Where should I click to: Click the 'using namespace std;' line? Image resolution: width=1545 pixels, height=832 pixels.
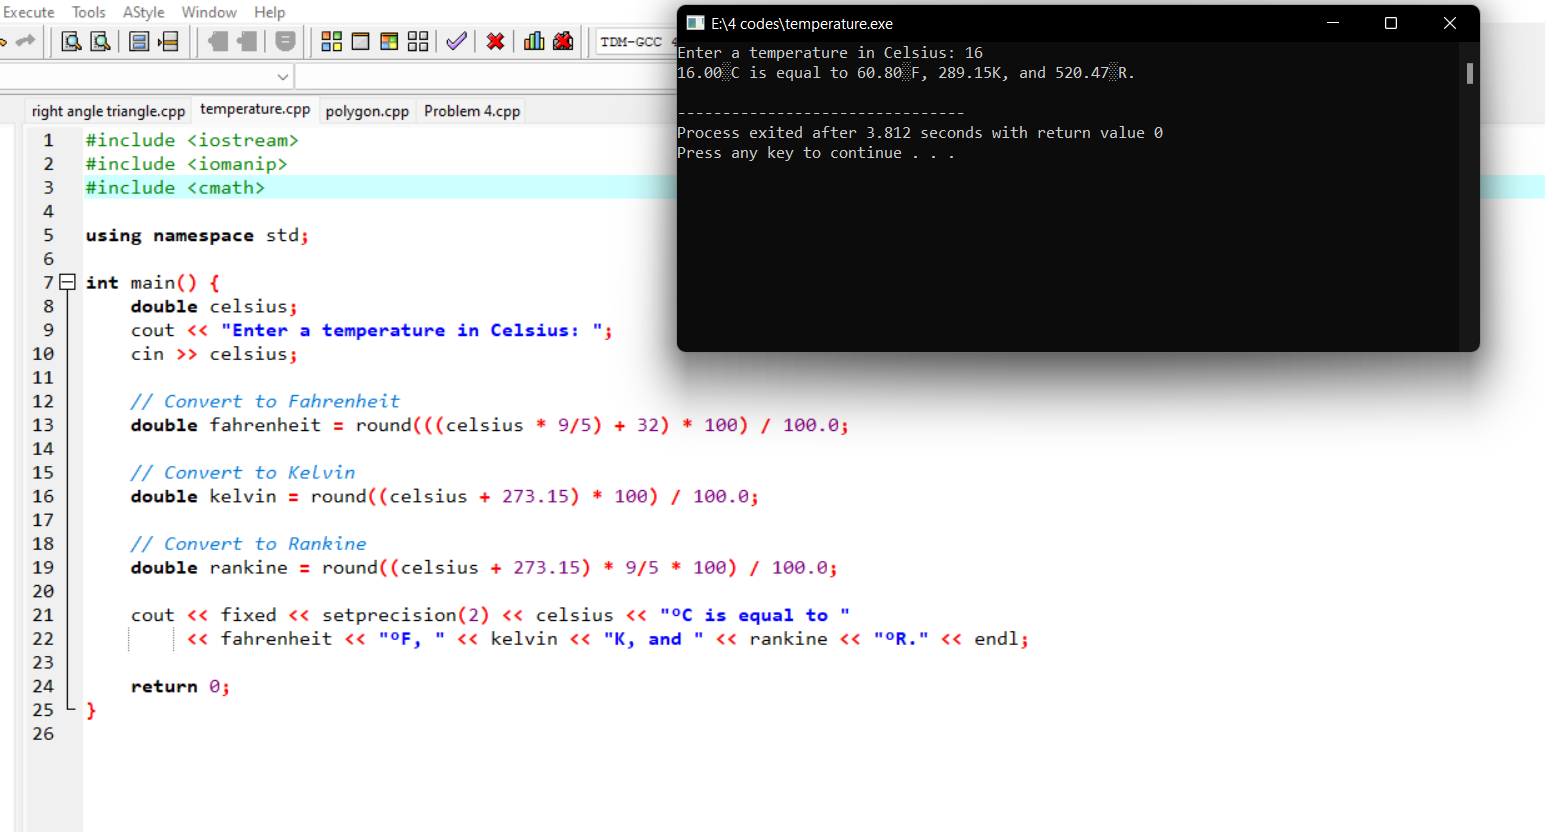(197, 235)
